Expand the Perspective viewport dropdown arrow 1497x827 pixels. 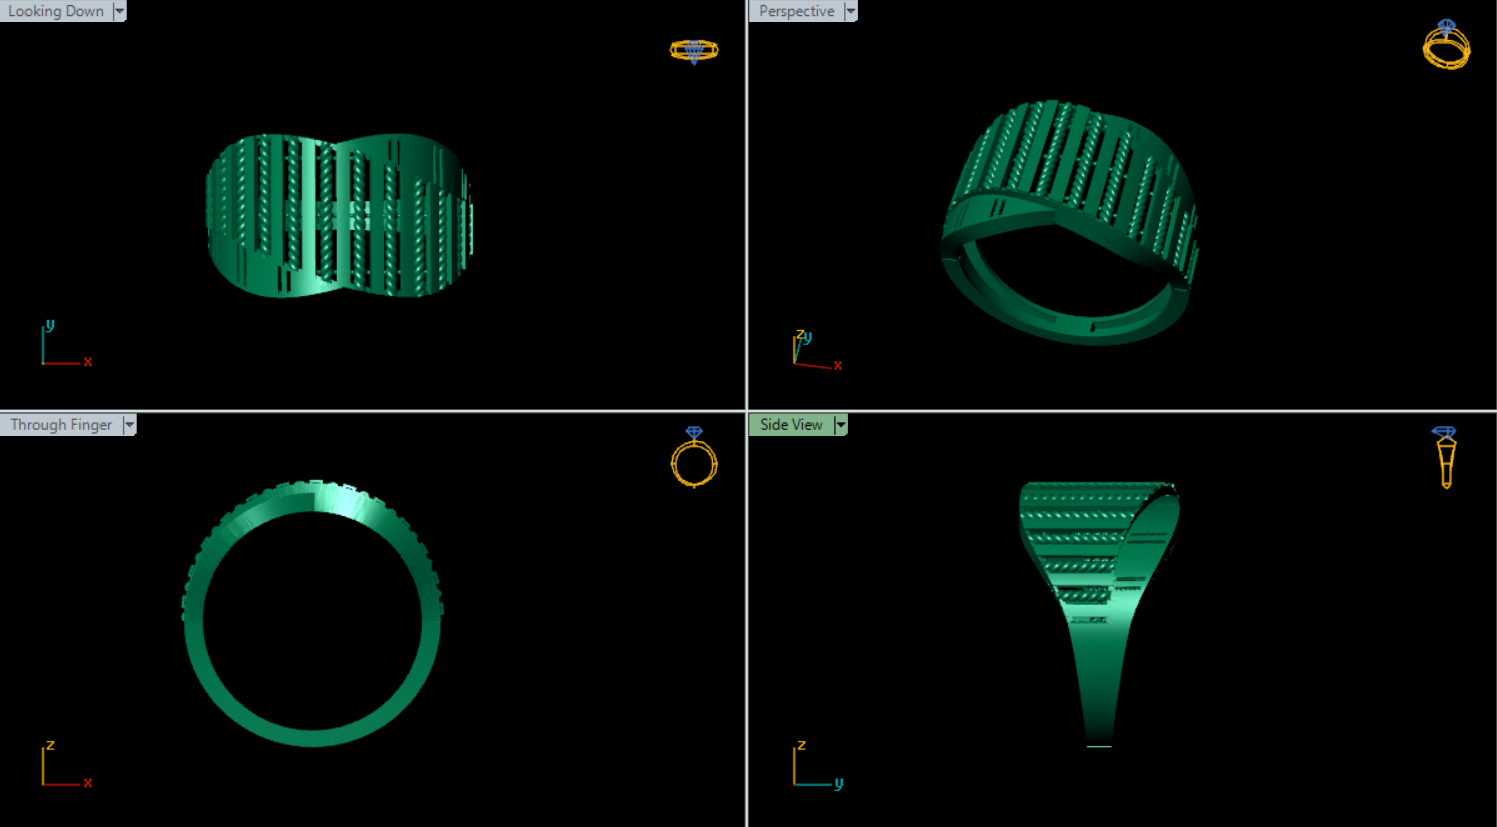851,11
